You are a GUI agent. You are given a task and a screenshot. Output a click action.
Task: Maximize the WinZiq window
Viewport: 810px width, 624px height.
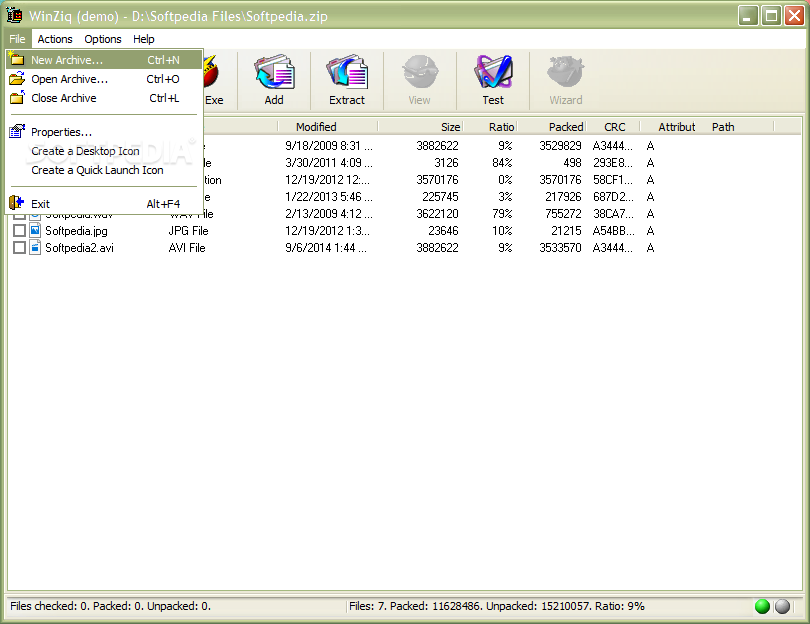point(771,16)
